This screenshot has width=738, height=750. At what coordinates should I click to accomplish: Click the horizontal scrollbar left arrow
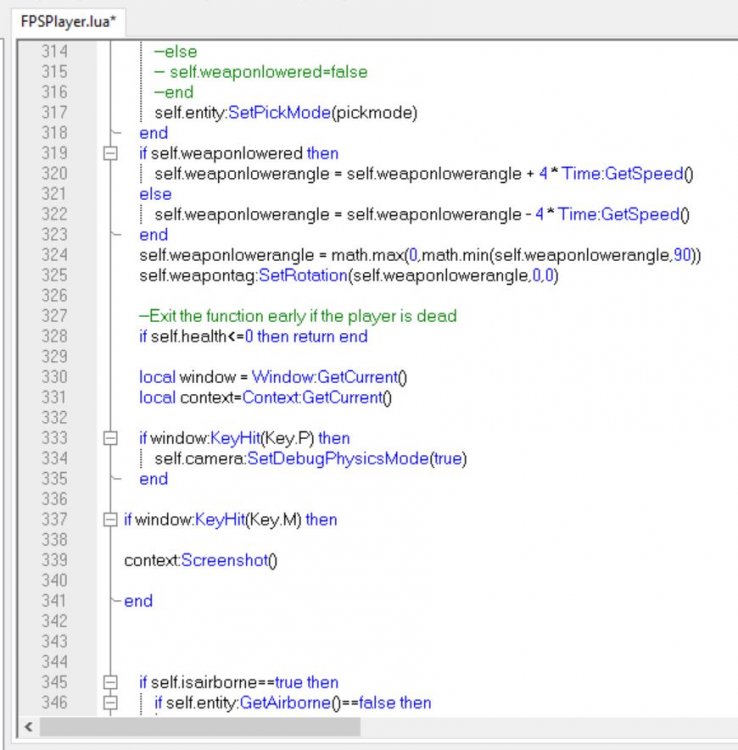29,727
